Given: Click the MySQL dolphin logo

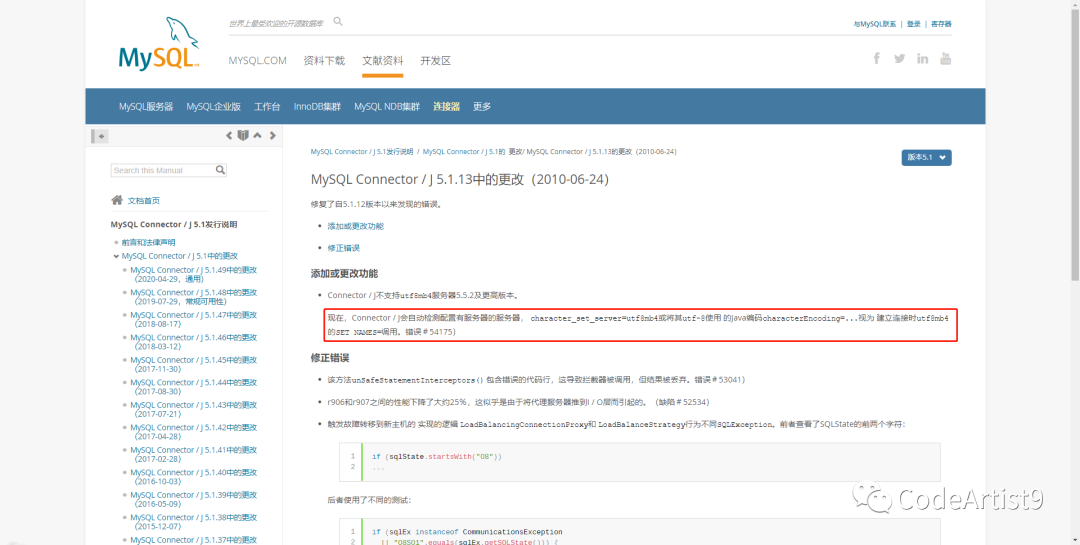Looking at the screenshot, I should (x=159, y=43).
